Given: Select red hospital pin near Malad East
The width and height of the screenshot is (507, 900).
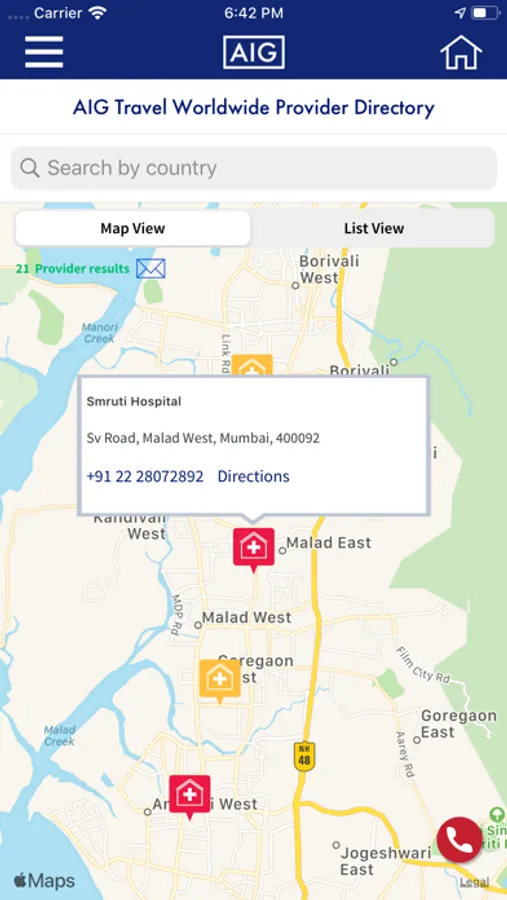Looking at the screenshot, I should coord(254,550).
